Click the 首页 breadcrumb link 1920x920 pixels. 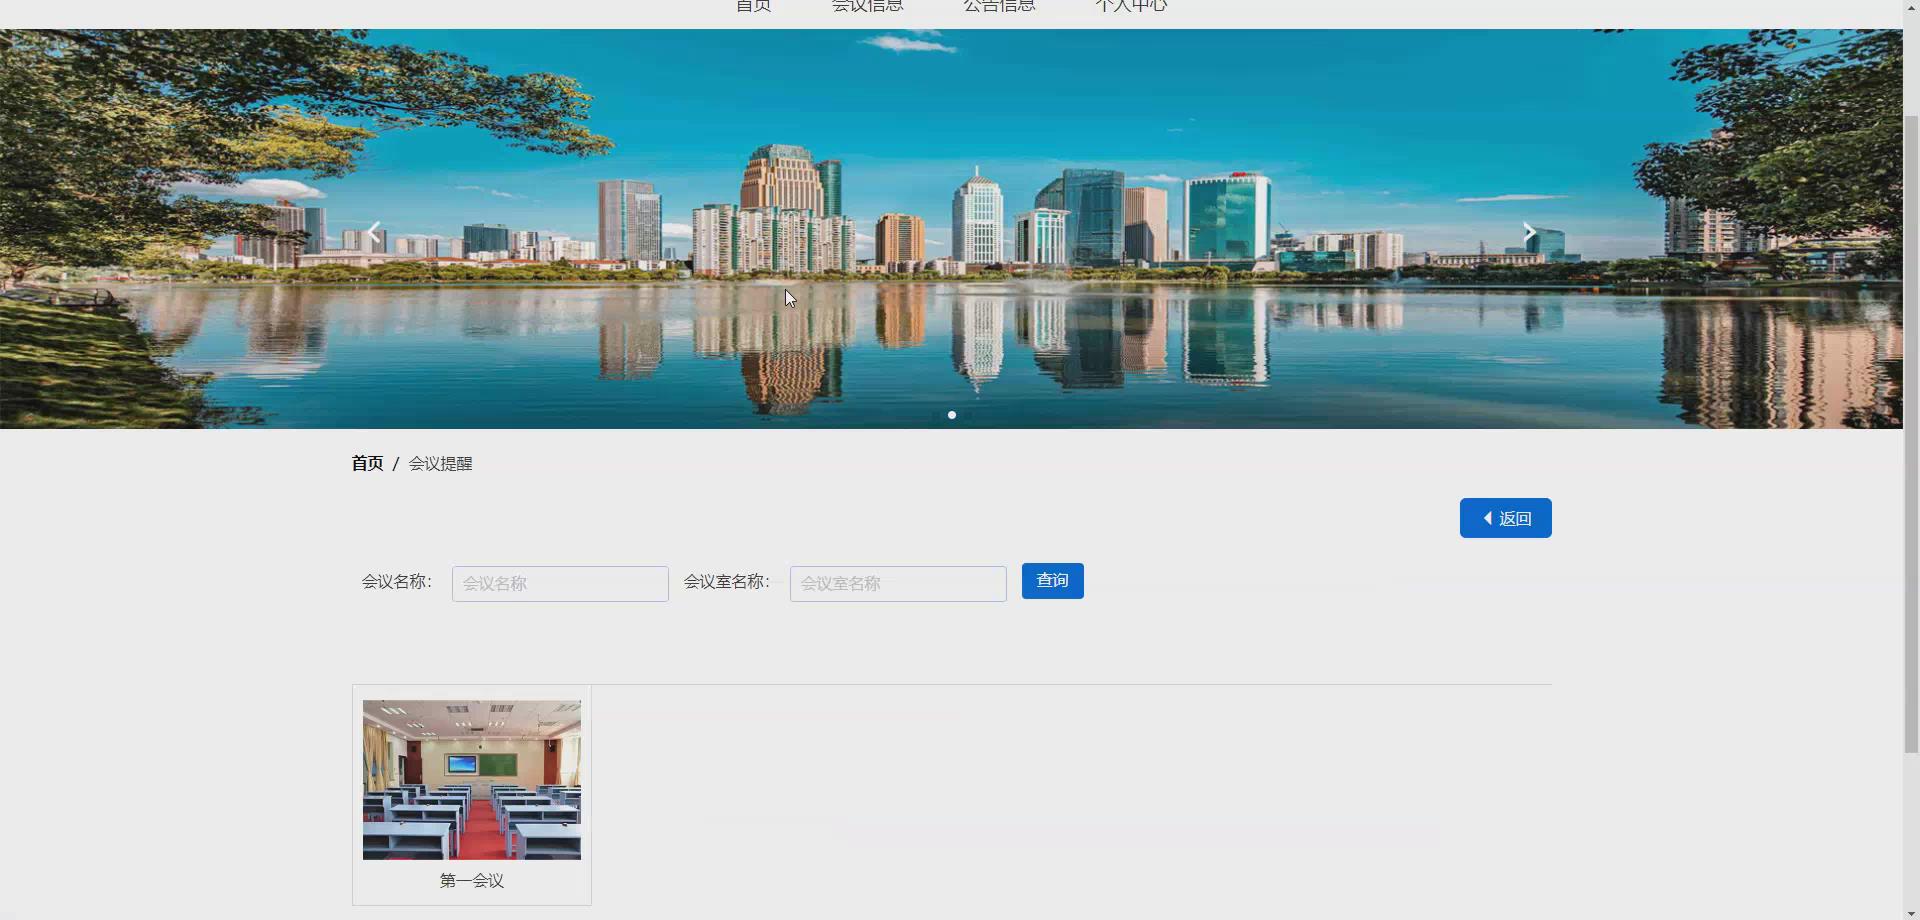point(366,463)
